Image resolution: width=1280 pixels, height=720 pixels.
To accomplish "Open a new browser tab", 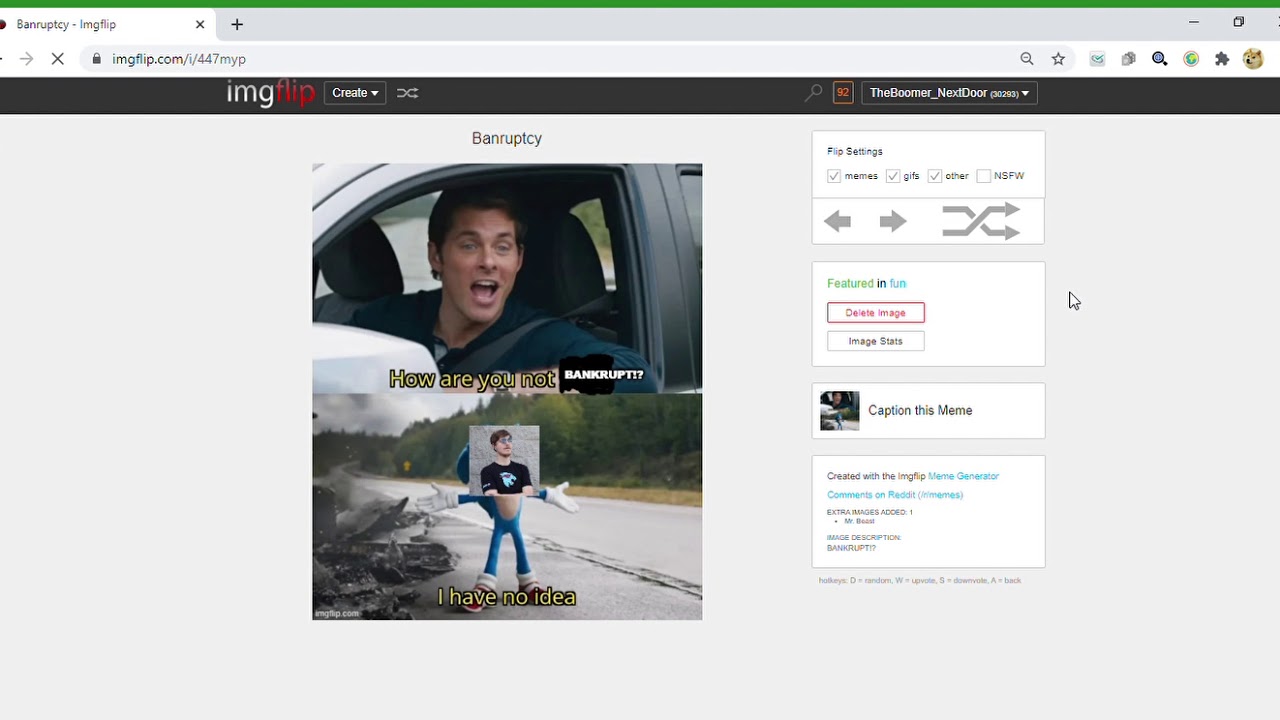I will click(x=237, y=24).
